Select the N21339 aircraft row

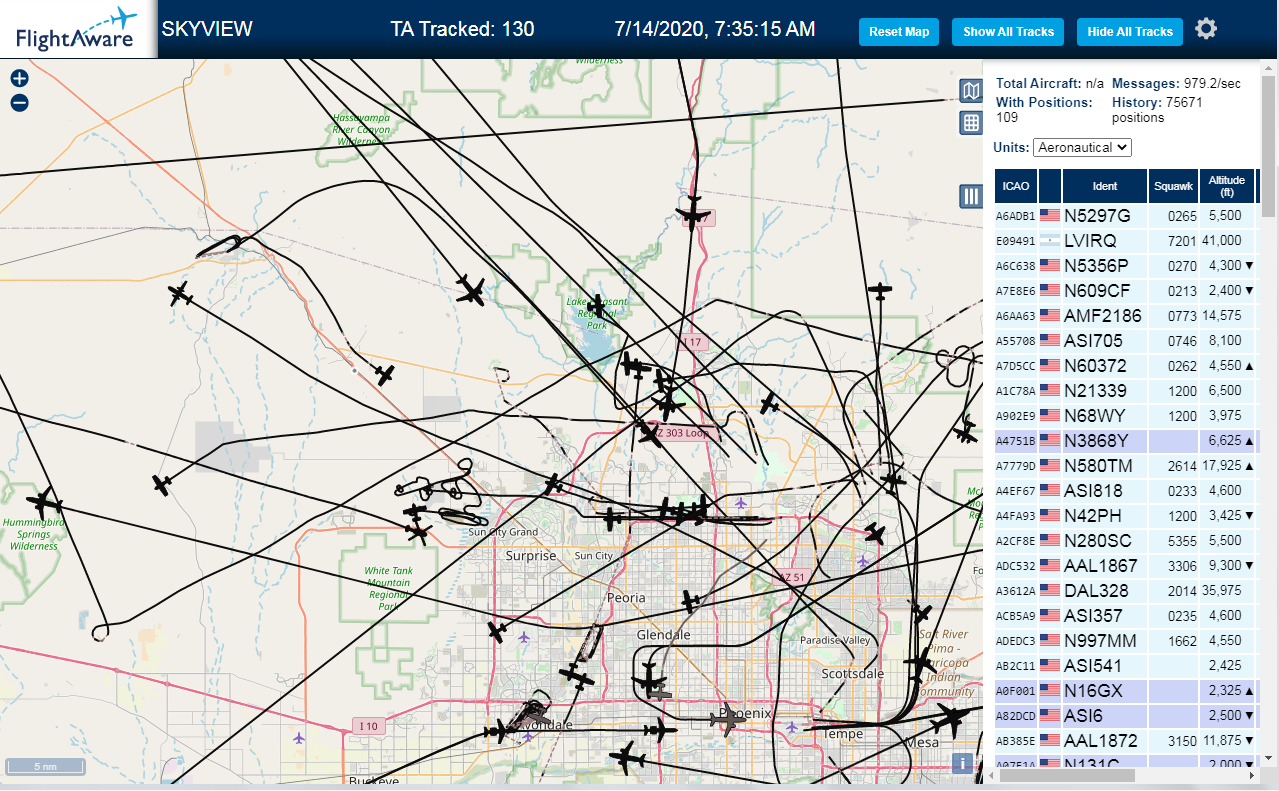[x=1127, y=390]
